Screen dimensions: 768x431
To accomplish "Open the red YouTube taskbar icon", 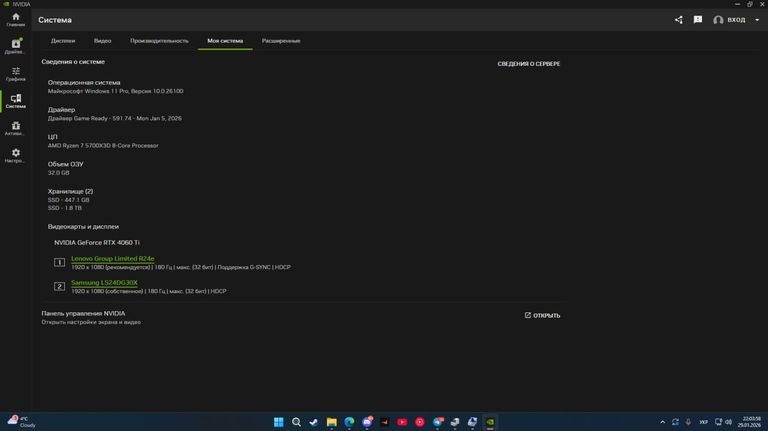I will 402,422.
